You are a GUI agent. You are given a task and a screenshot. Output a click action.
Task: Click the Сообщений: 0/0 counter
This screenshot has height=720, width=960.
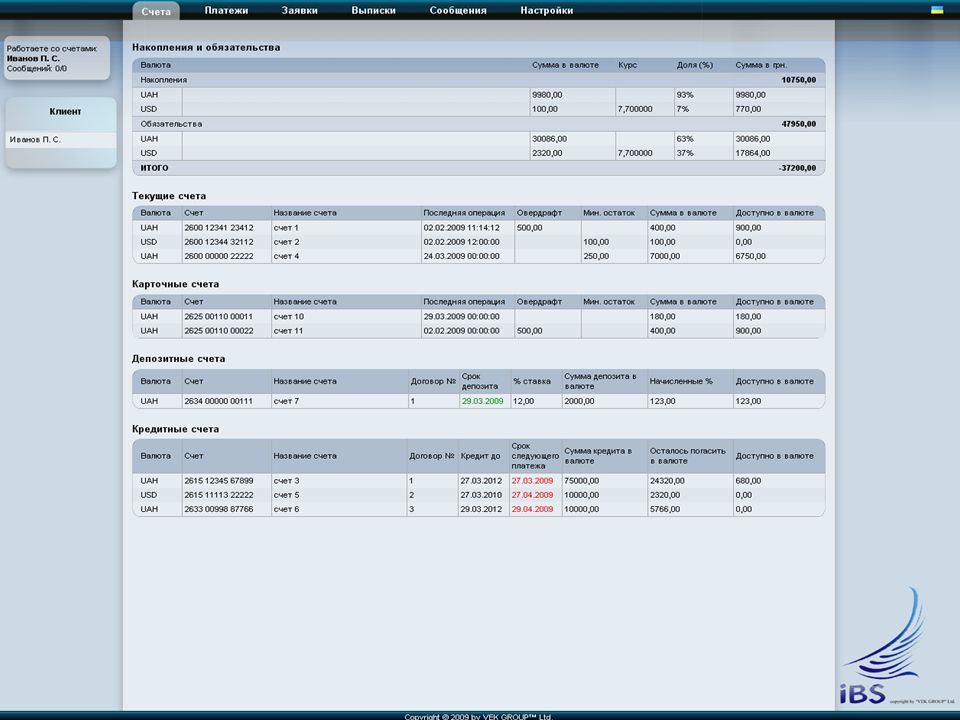37,69
